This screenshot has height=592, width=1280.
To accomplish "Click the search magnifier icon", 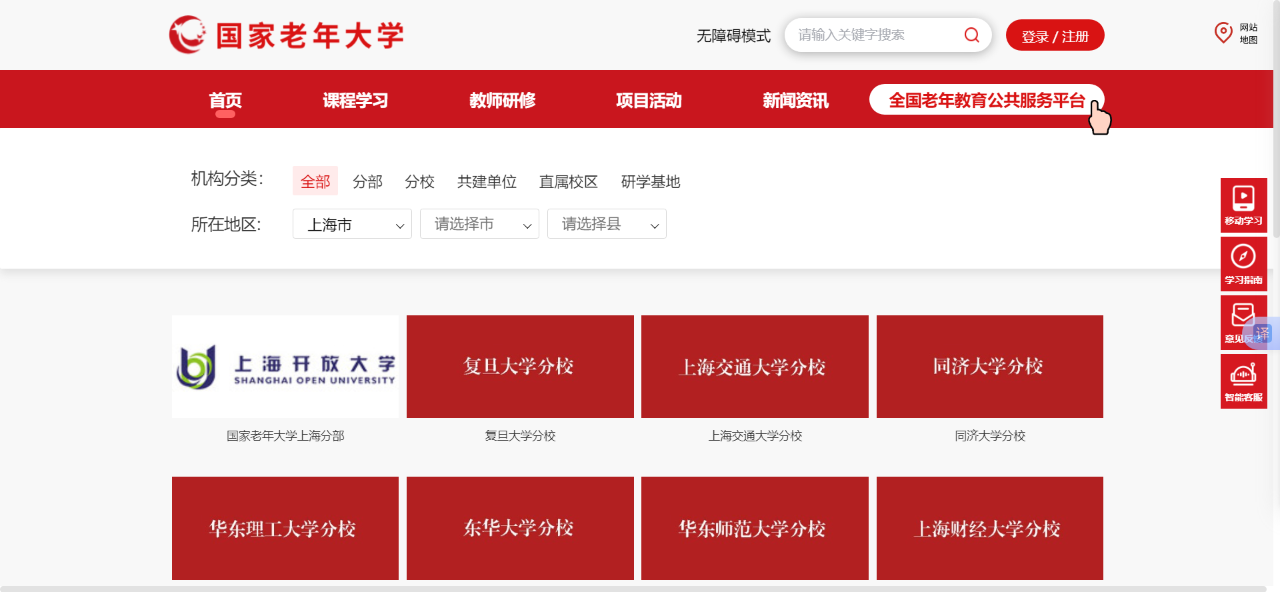I will click(971, 35).
